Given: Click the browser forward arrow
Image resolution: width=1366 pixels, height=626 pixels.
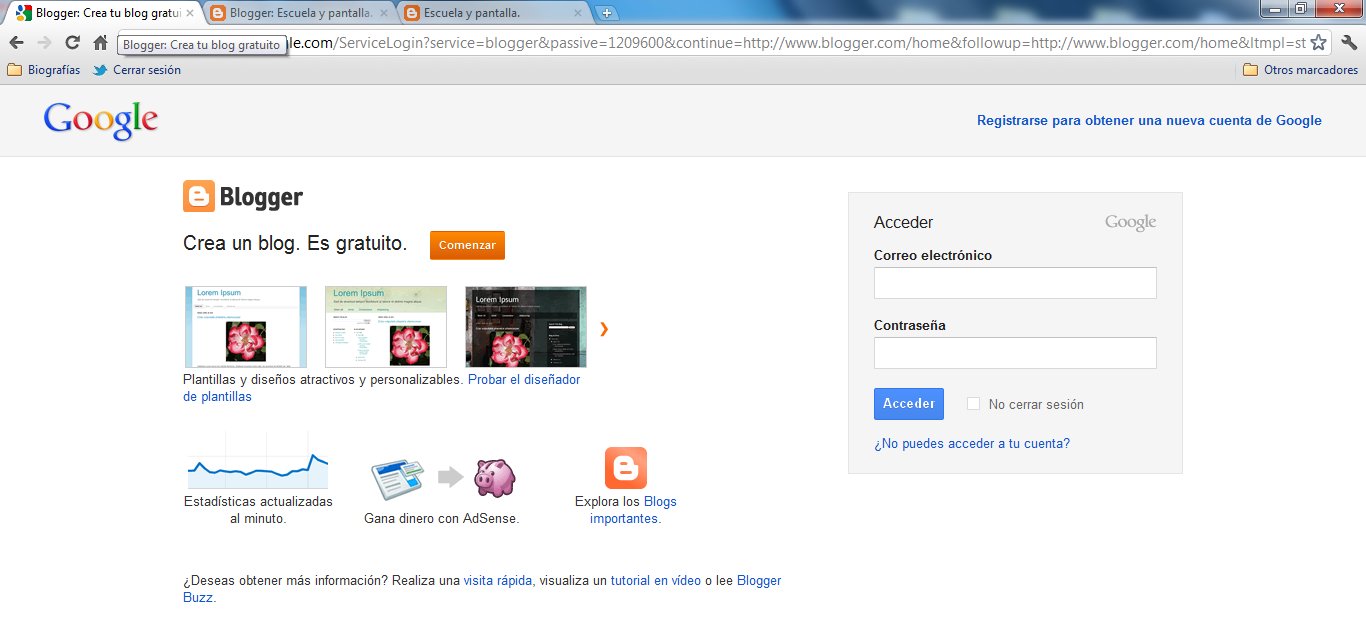Looking at the screenshot, I should tap(44, 43).
